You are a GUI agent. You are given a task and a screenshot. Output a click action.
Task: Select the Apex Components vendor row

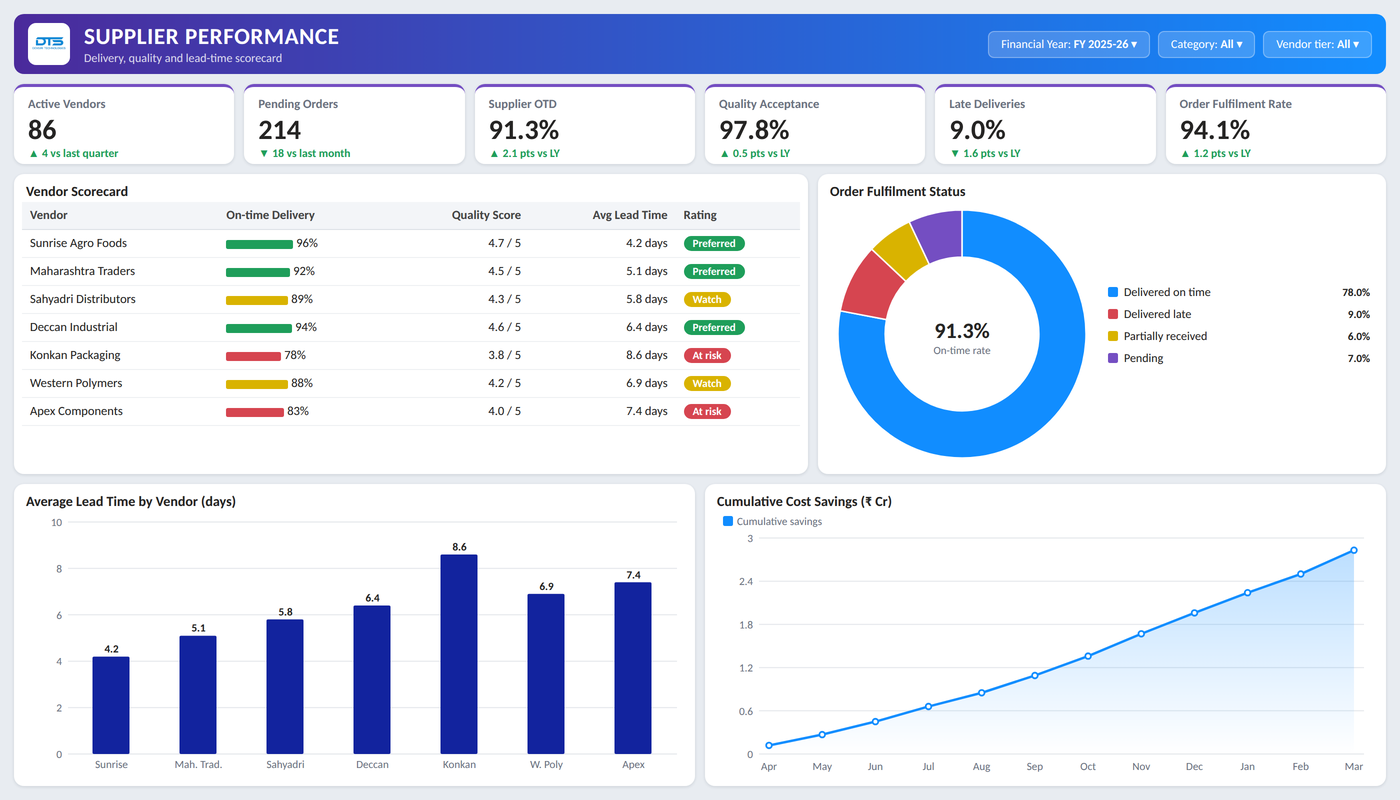coord(411,411)
